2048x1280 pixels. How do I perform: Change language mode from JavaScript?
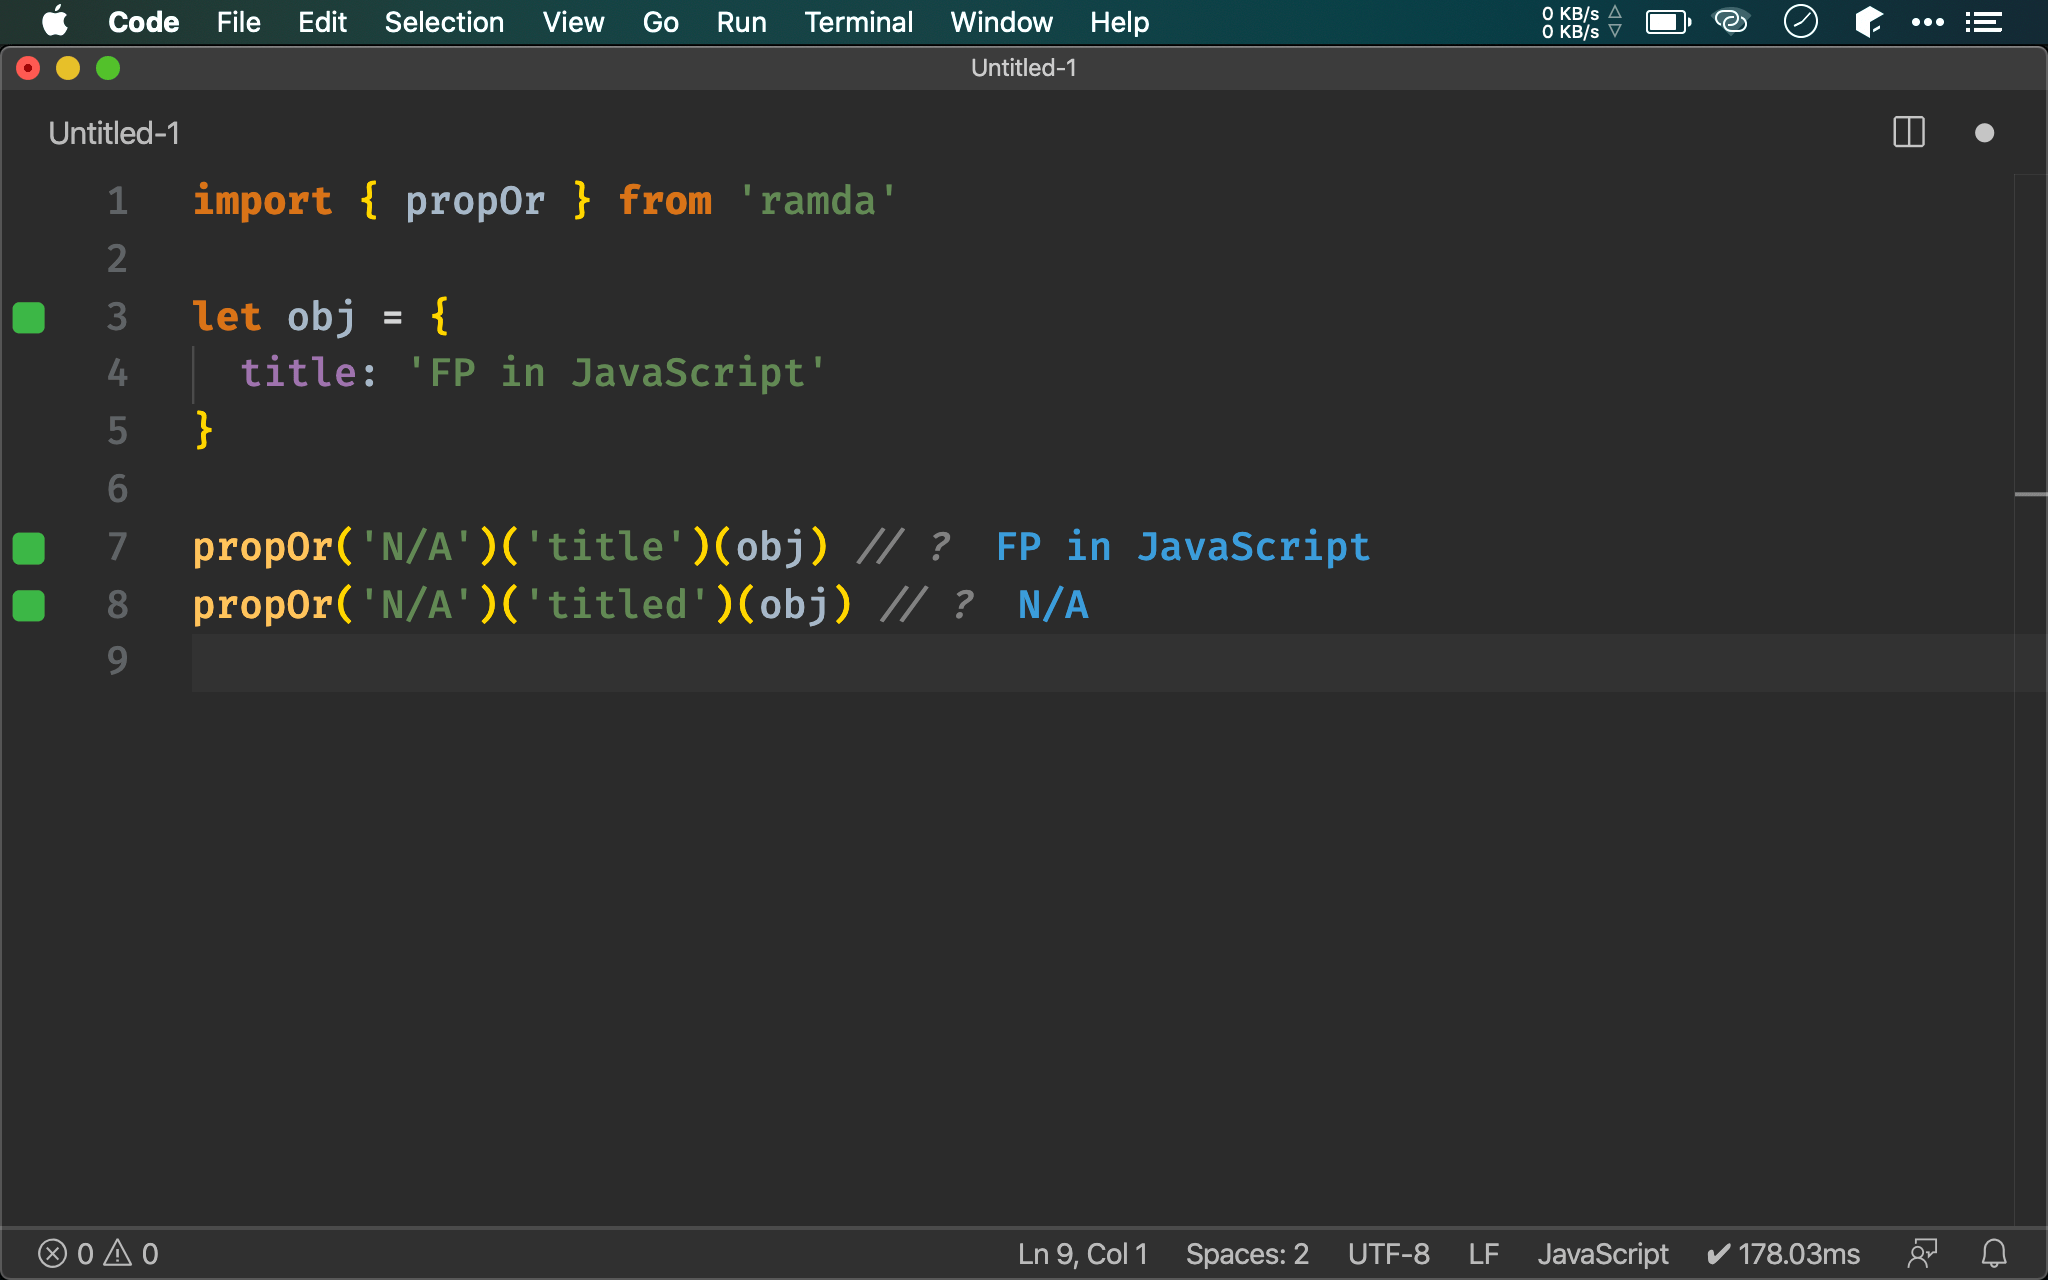point(1602,1253)
